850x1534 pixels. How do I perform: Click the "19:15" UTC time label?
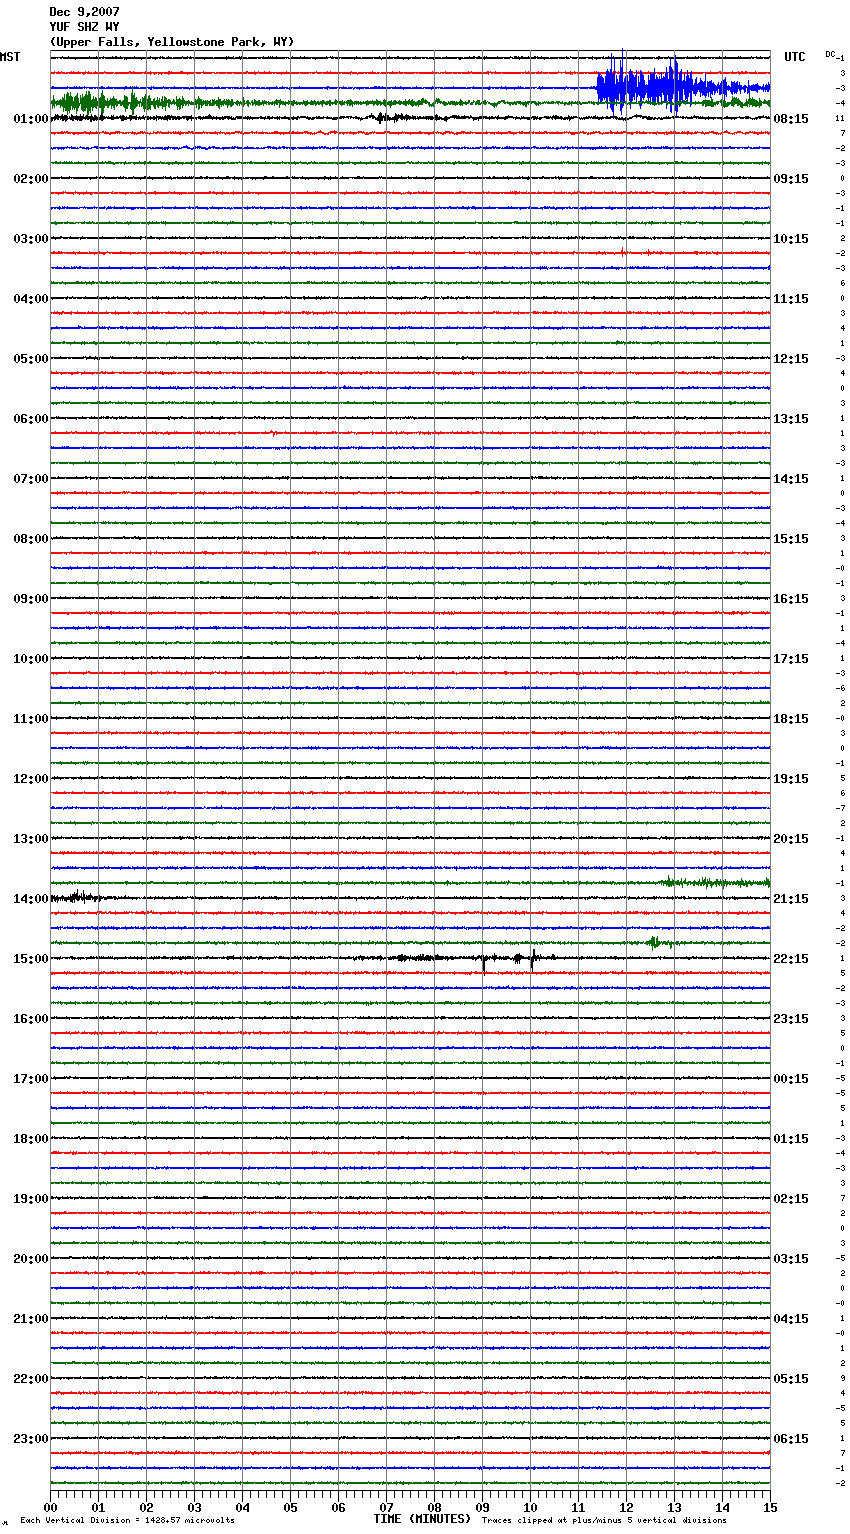pyautogui.click(x=791, y=779)
